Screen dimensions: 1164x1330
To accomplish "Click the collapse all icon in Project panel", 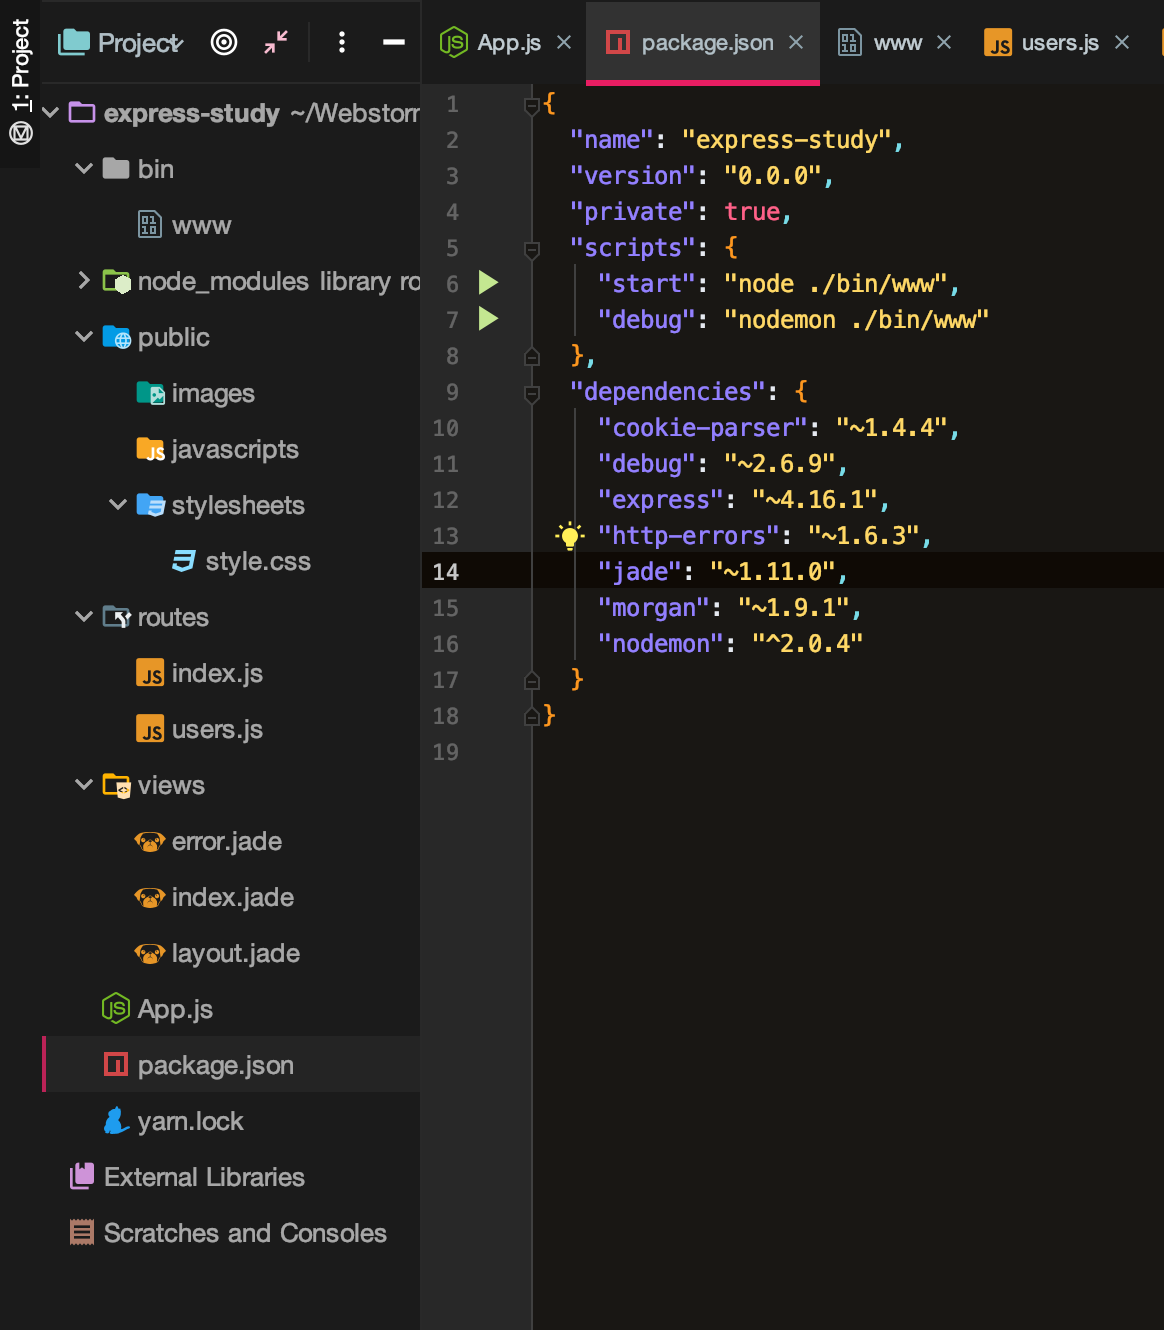I will tap(276, 42).
